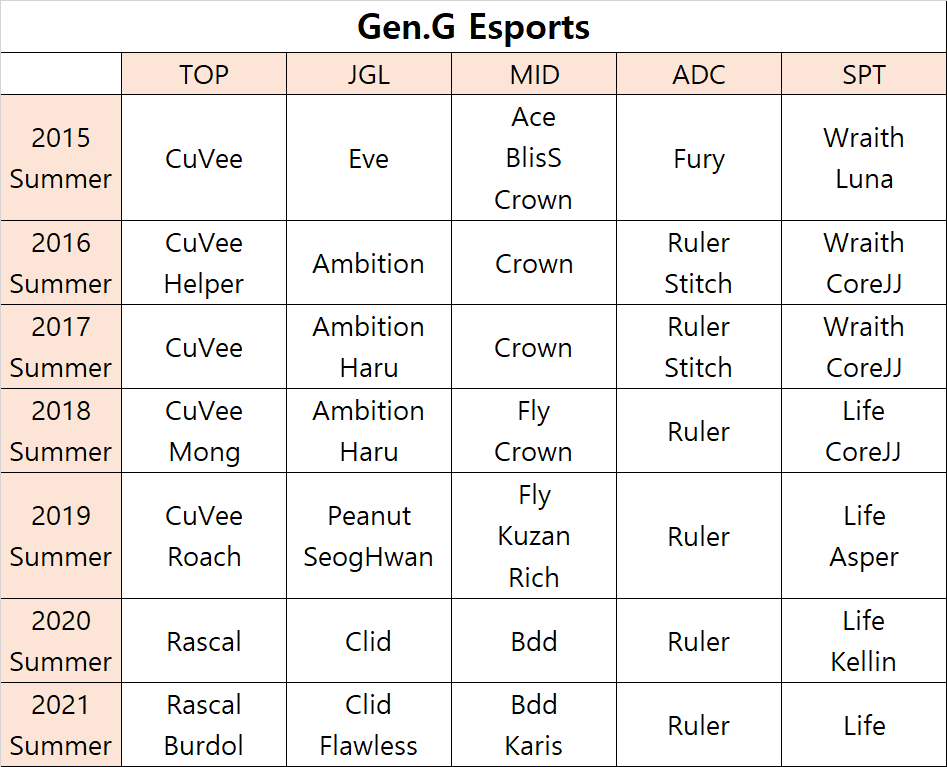The width and height of the screenshot is (947, 767).
Task: Click the 2021 Summer row header
Action: click(61, 725)
